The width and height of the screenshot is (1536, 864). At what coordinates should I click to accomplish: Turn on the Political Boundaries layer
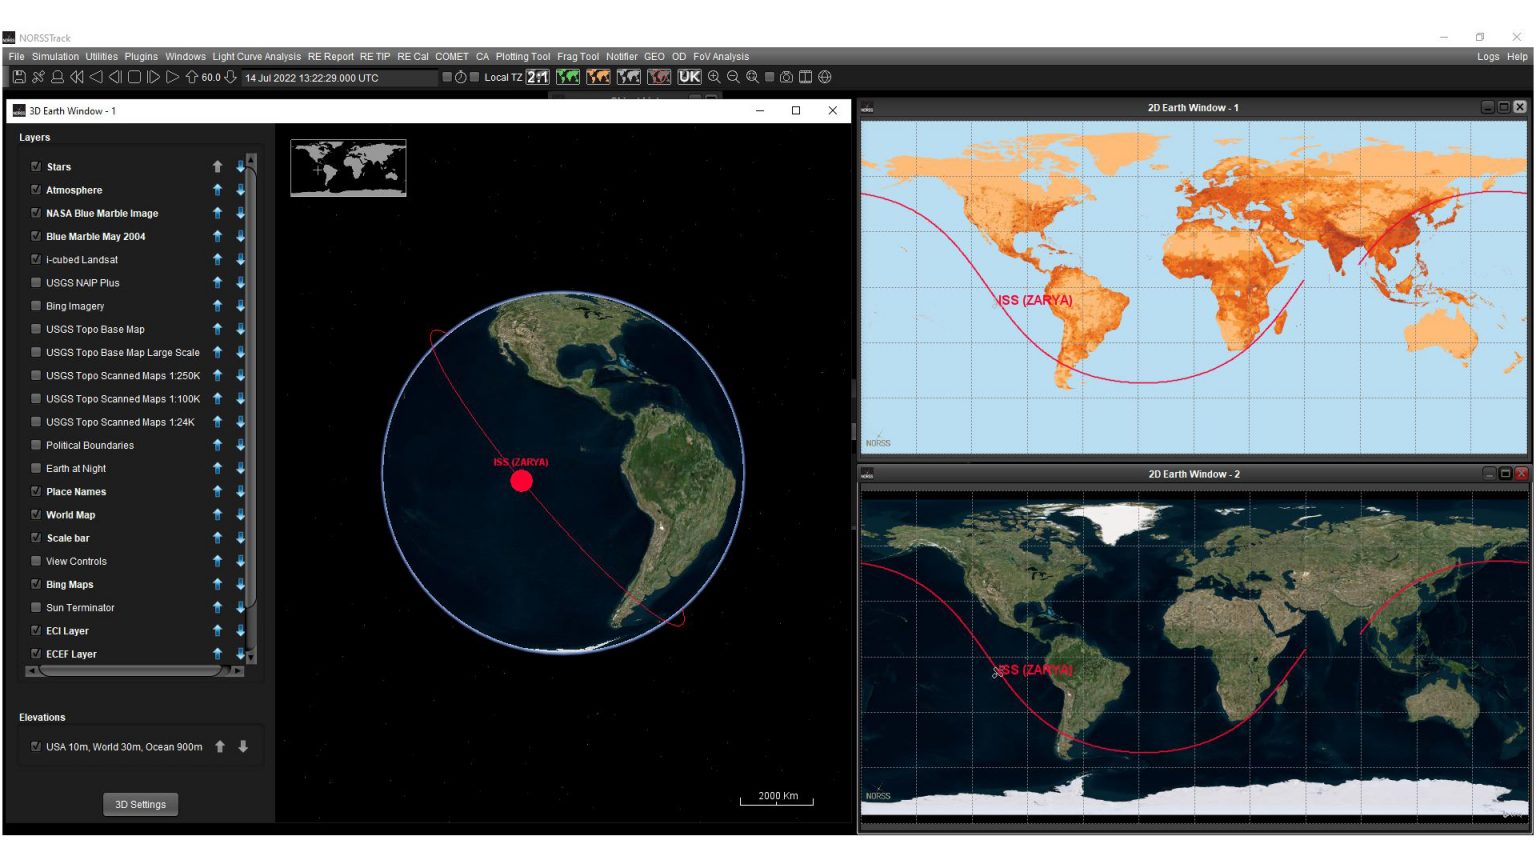[36, 446]
